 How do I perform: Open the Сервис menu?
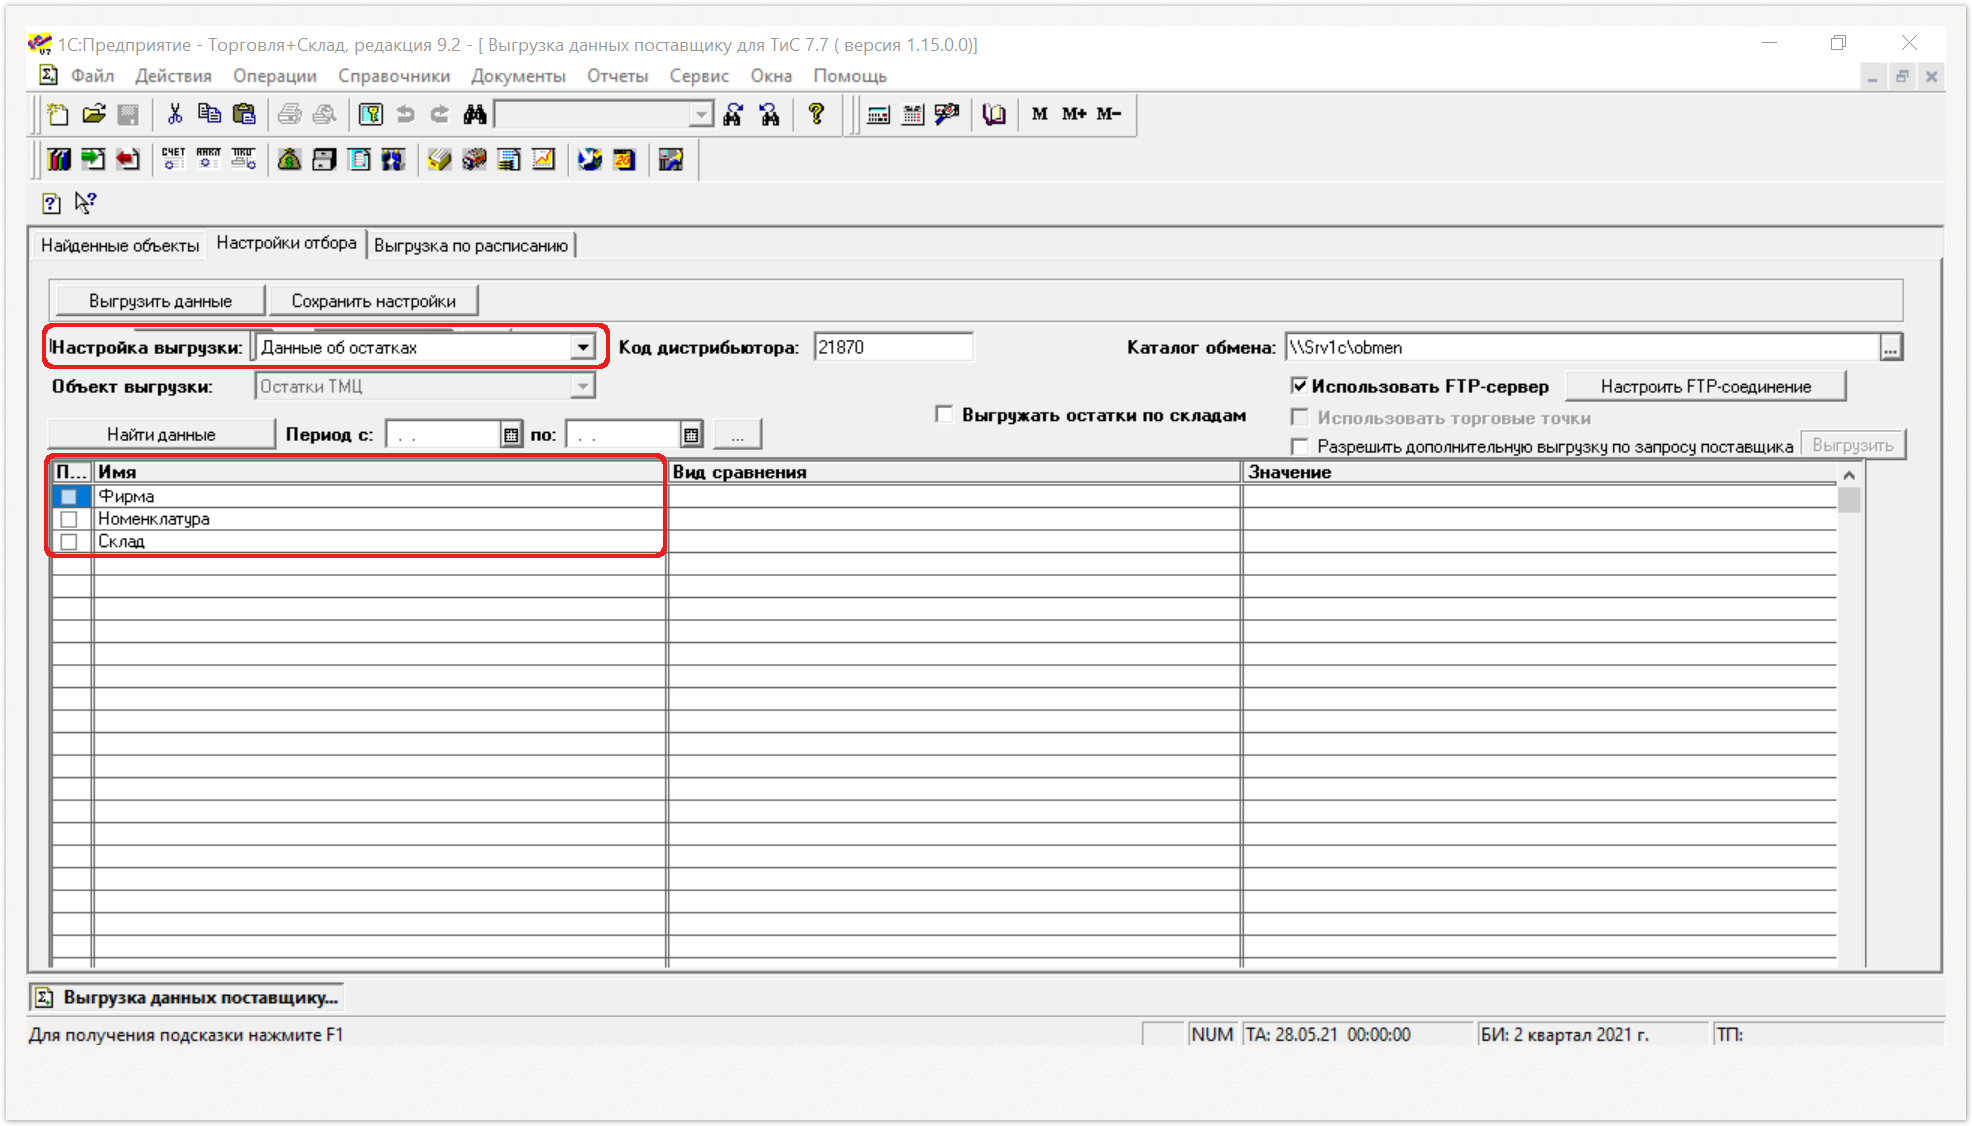(699, 76)
